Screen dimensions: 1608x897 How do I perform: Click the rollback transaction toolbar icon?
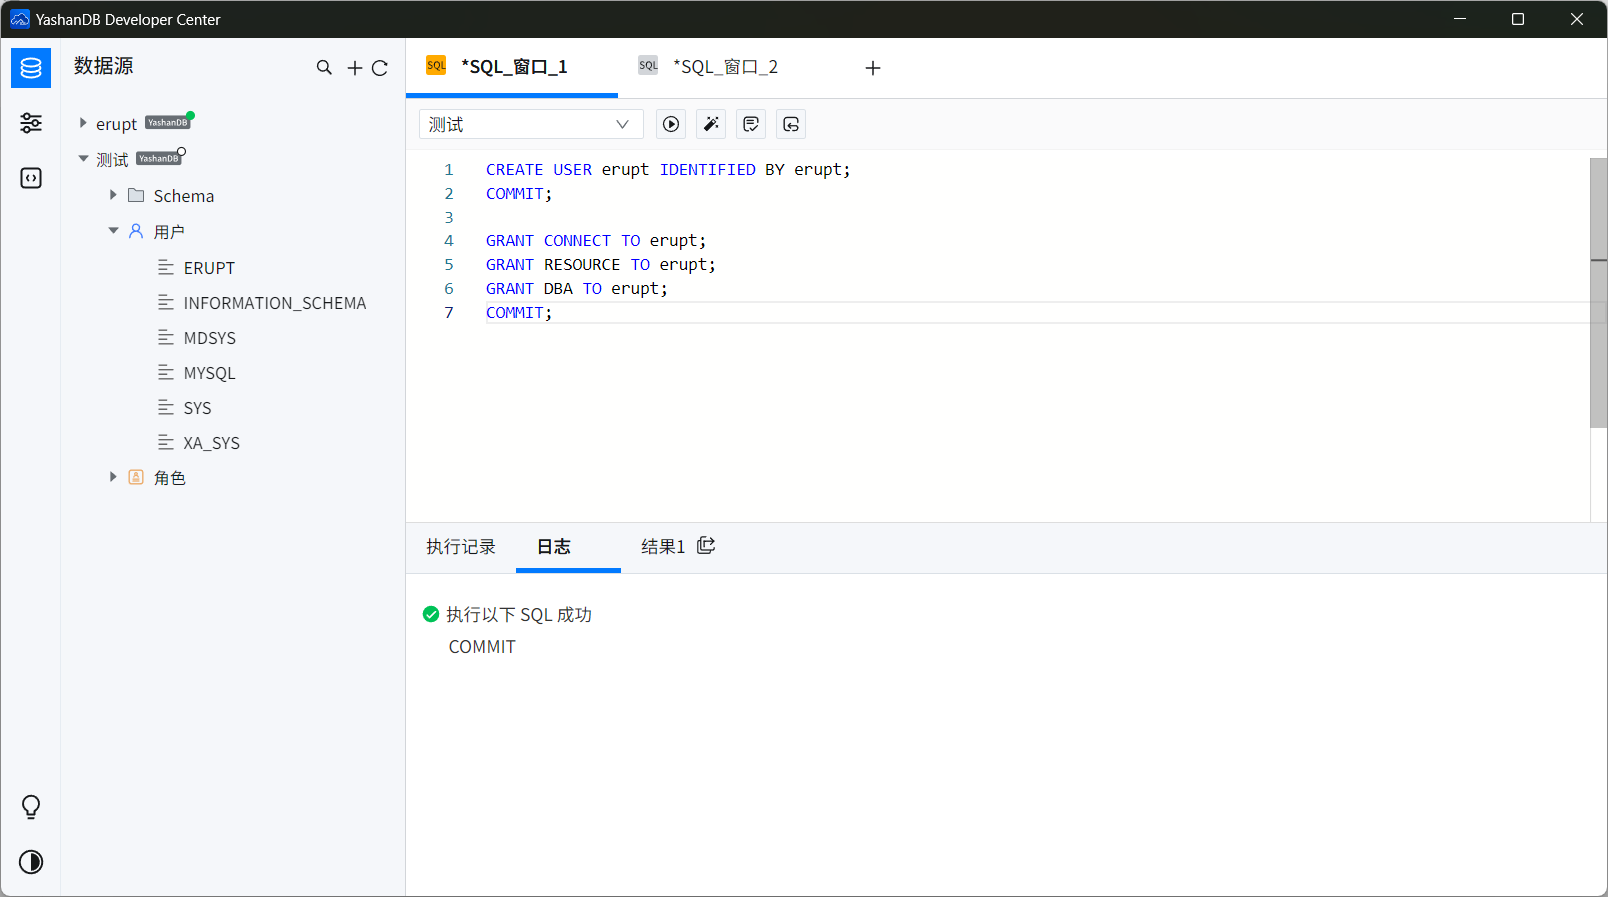tap(791, 124)
